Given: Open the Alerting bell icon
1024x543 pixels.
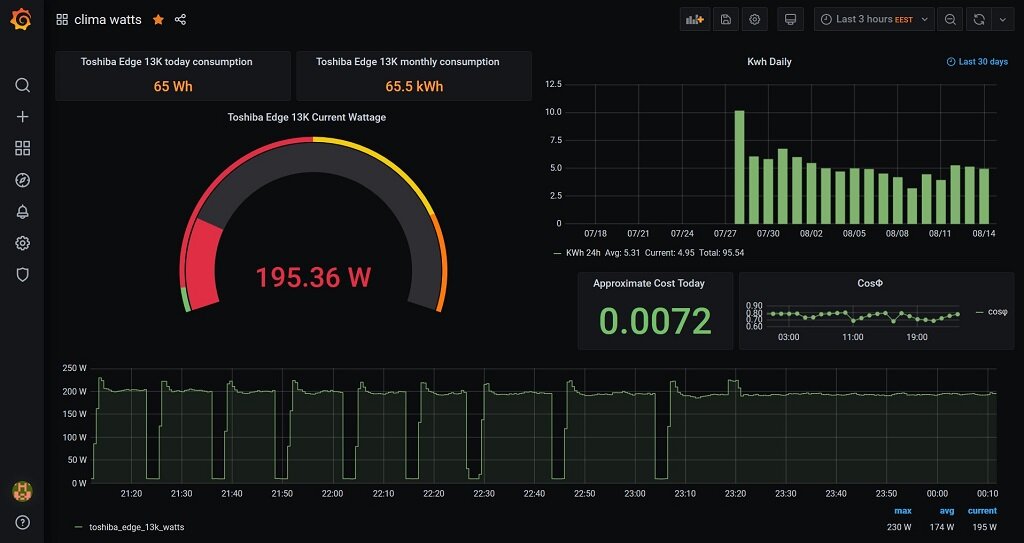Looking at the screenshot, I should tap(22, 212).
